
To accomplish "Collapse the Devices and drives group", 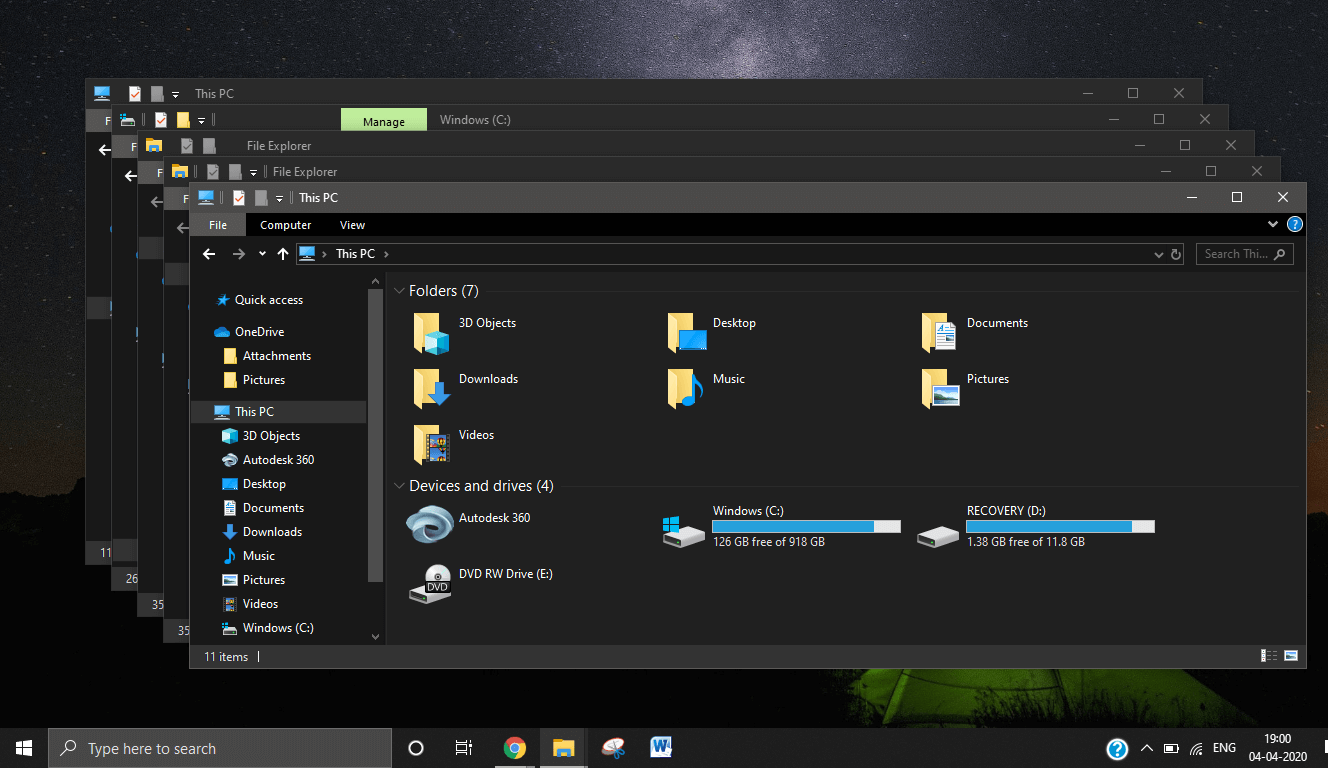I will [399, 486].
